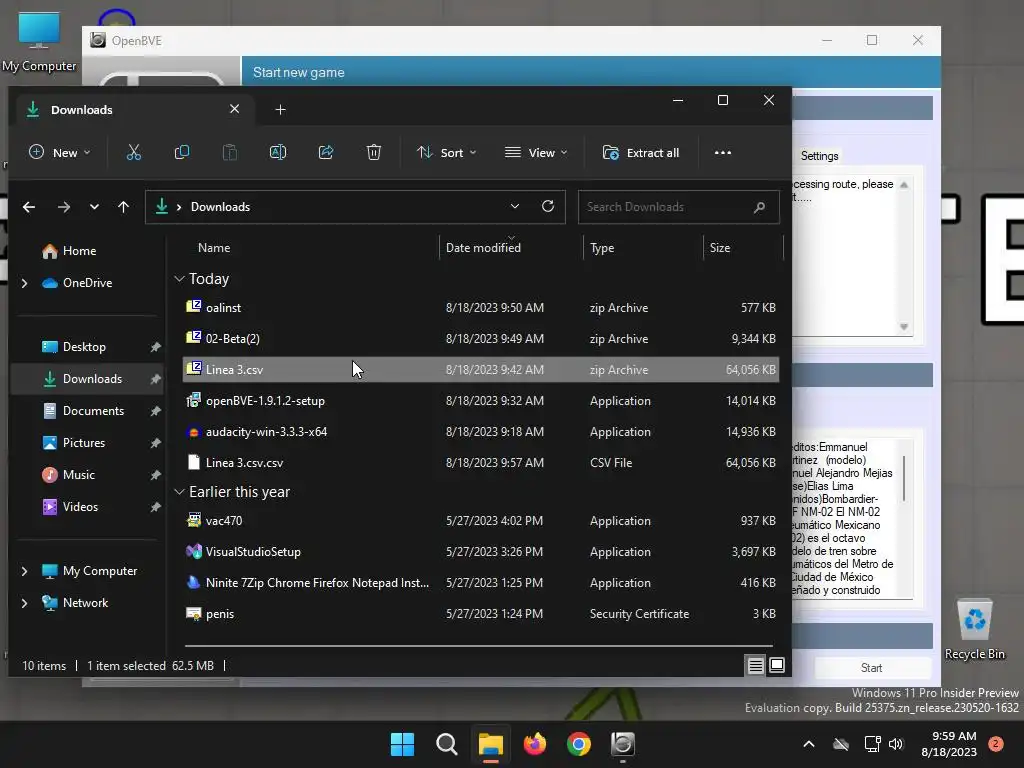Click File Explorer on the taskbar
Image resolution: width=1024 pixels, height=768 pixels.
pos(490,744)
